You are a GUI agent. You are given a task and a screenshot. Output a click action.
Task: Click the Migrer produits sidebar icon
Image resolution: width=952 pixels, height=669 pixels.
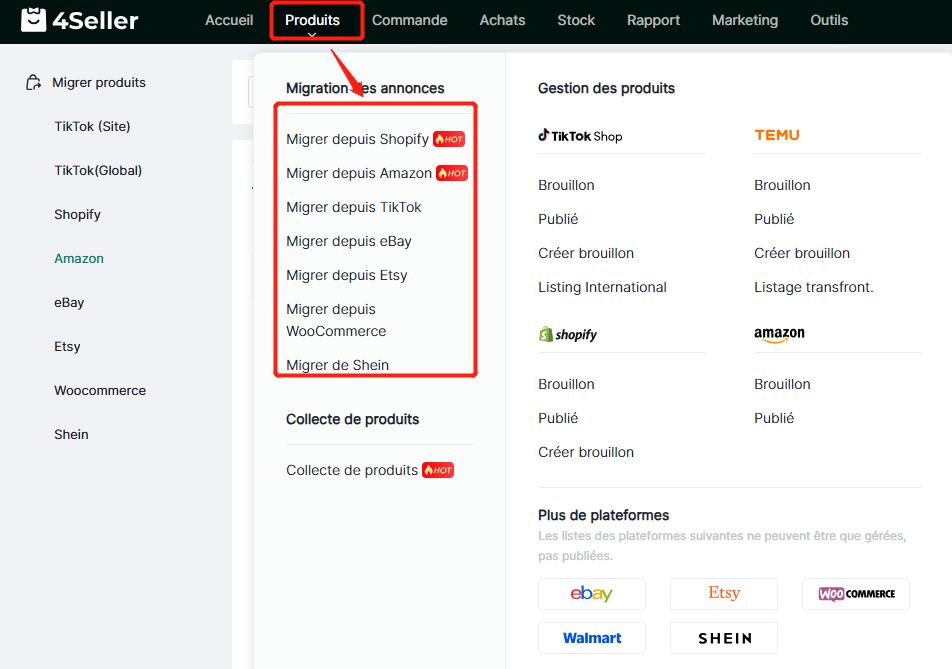pyautogui.click(x=33, y=83)
